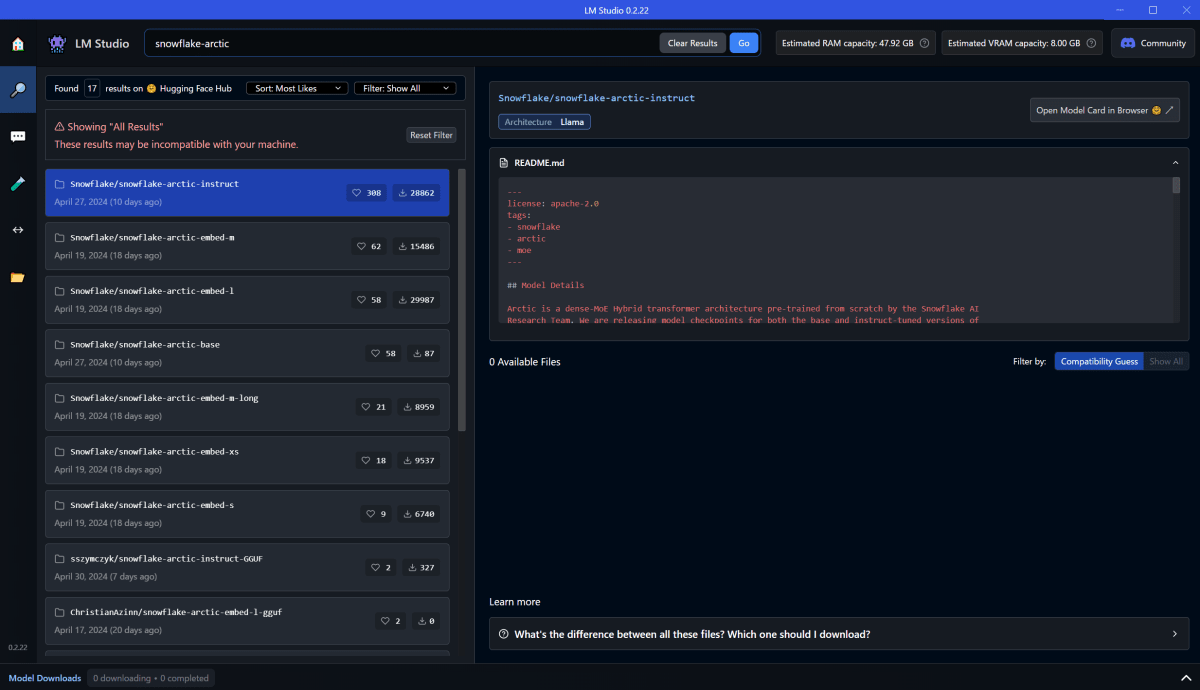Open the My Models folder sidebar icon

[17, 277]
